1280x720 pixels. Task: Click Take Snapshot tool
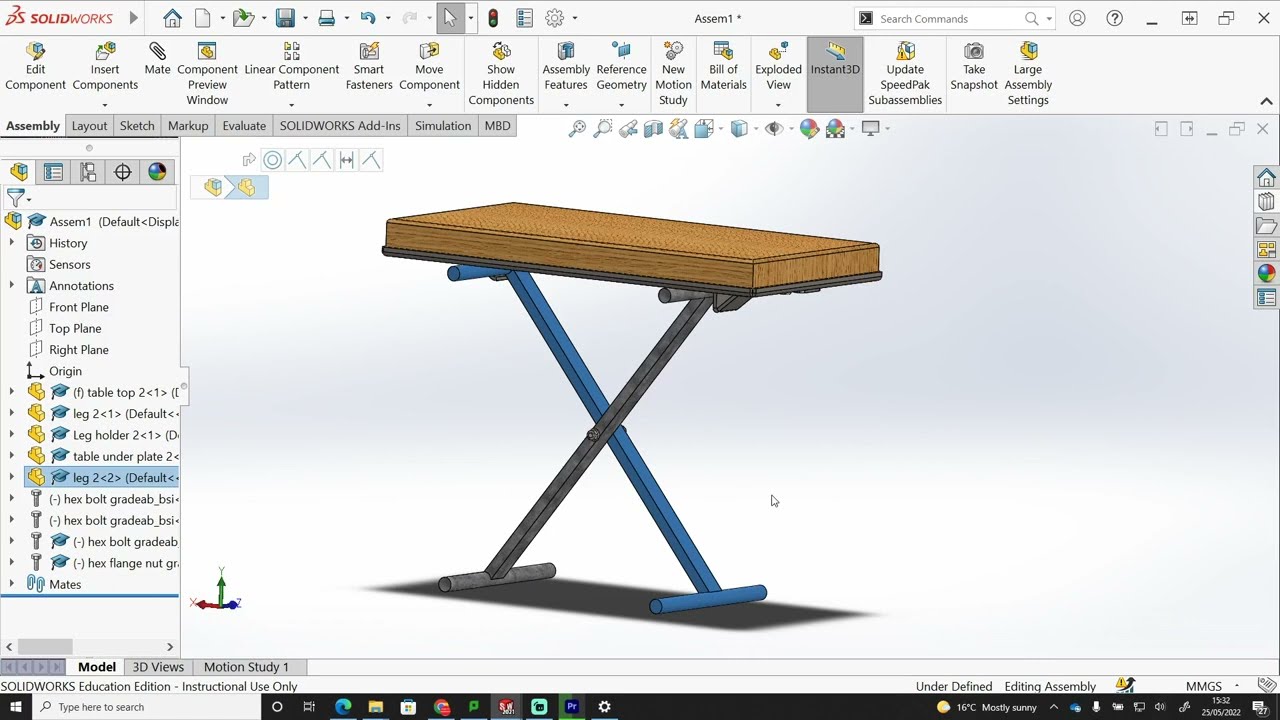pos(974,67)
